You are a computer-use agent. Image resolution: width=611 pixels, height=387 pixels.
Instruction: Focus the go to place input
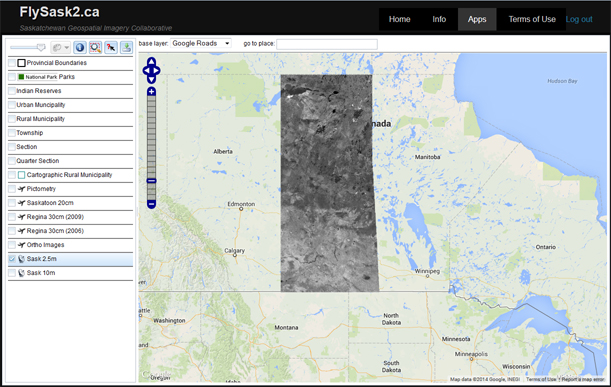click(327, 44)
